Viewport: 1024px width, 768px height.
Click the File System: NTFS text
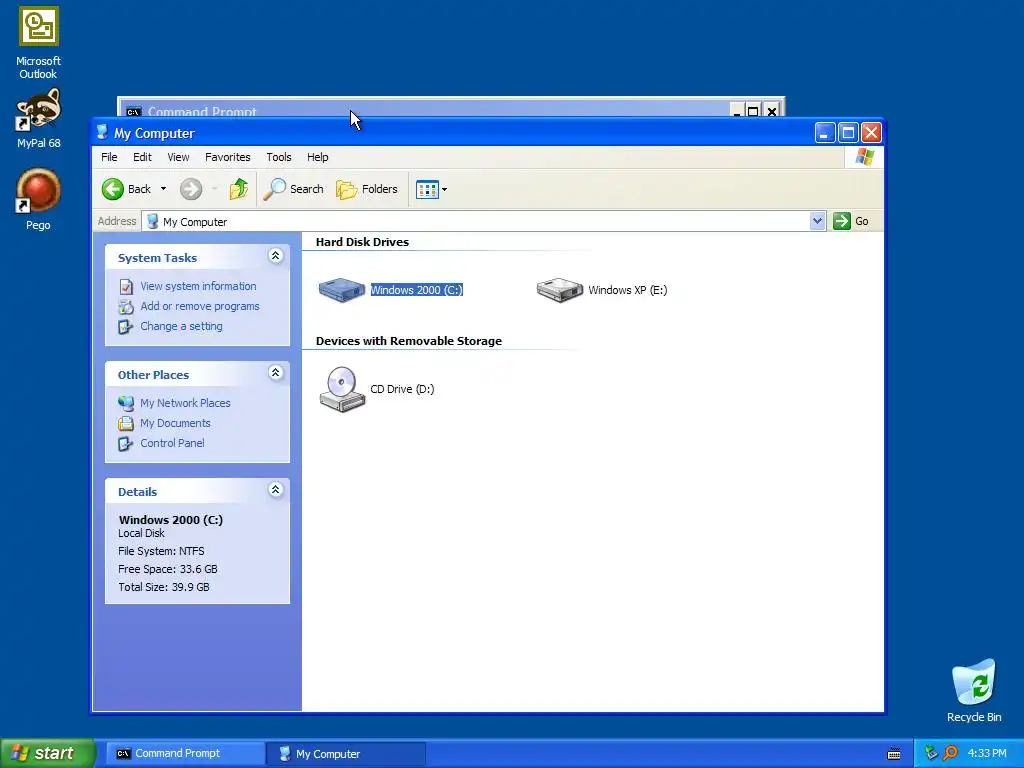coord(161,551)
